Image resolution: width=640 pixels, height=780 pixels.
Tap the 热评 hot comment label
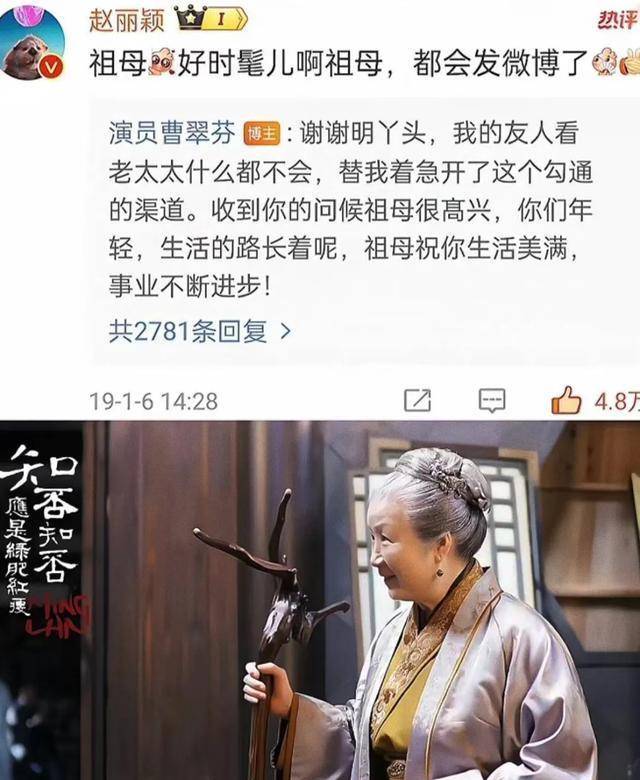pyautogui.click(x=617, y=20)
